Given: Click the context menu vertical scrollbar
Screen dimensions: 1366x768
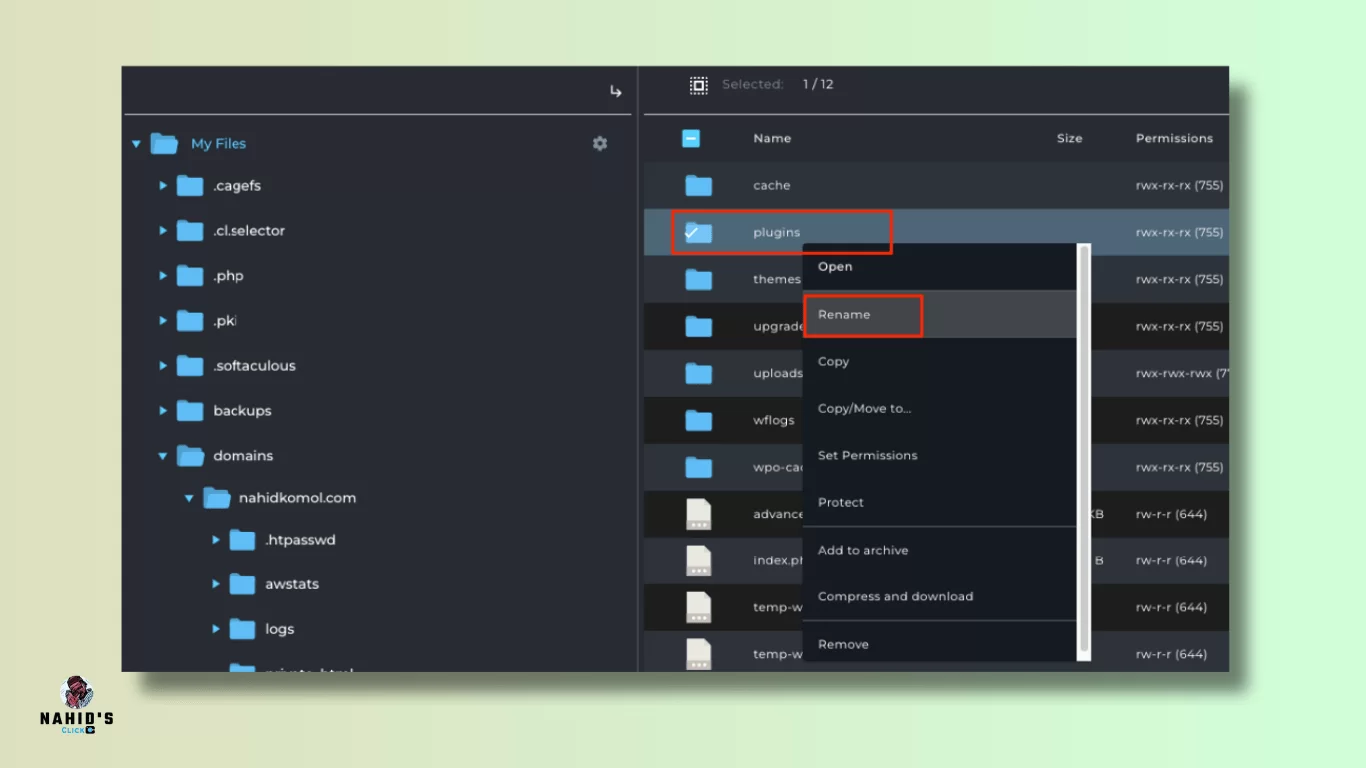Looking at the screenshot, I should 1084,452.
